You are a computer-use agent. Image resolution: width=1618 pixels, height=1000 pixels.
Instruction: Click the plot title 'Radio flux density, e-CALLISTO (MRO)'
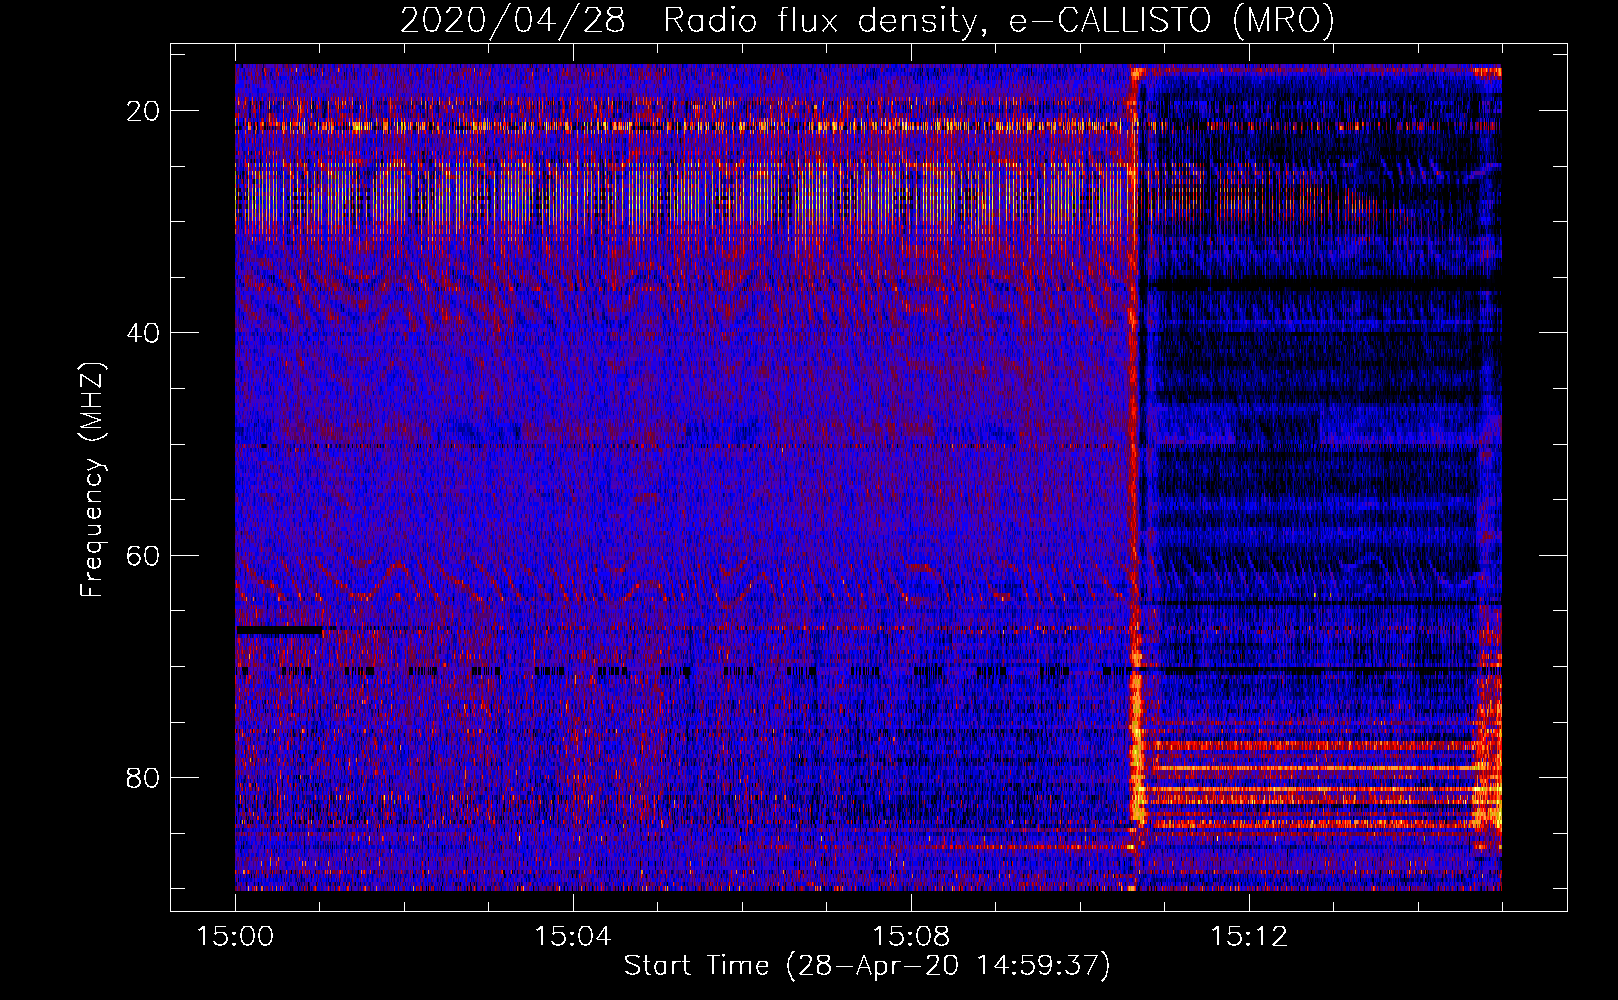click(x=998, y=20)
